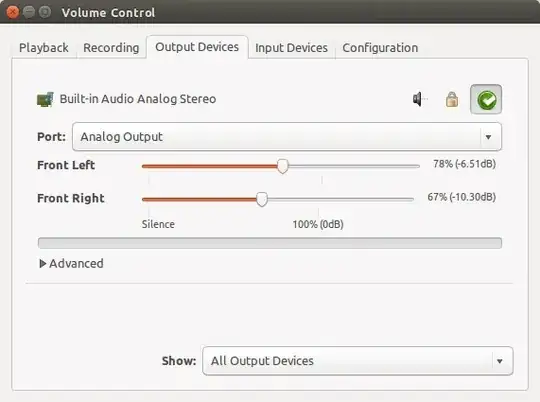Open the Input Devices tab
540x402 pixels.
coord(291,48)
